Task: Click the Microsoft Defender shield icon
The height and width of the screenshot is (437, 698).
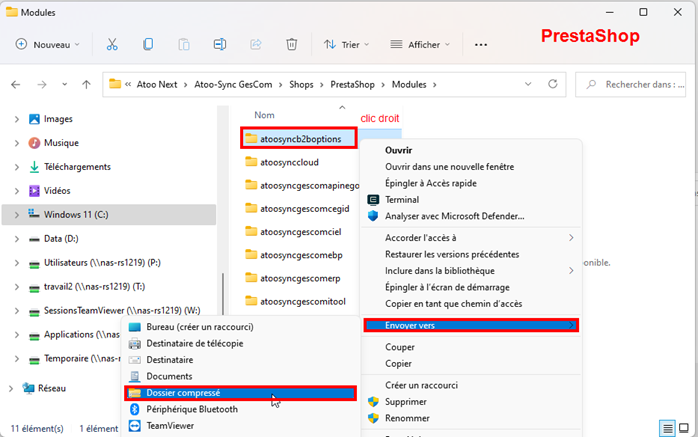Action: tap(373, 216)
